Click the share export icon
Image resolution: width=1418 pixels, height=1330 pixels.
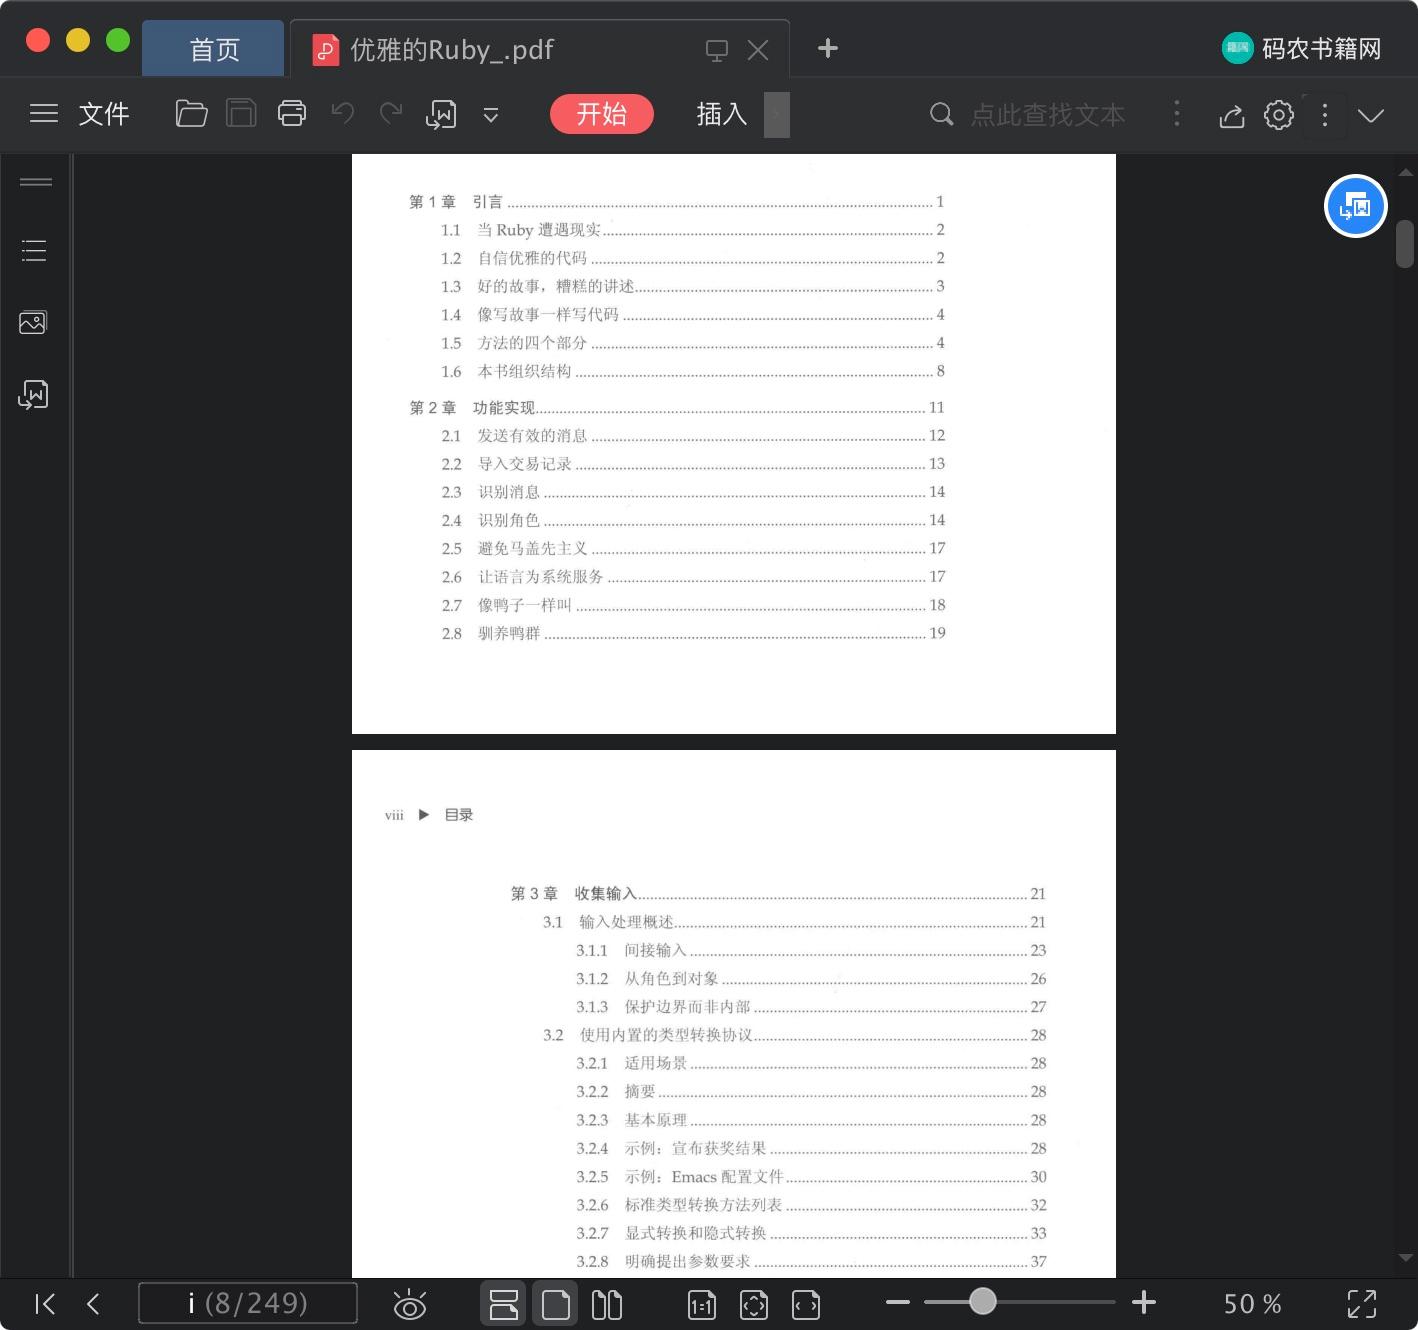[1232, 115]
